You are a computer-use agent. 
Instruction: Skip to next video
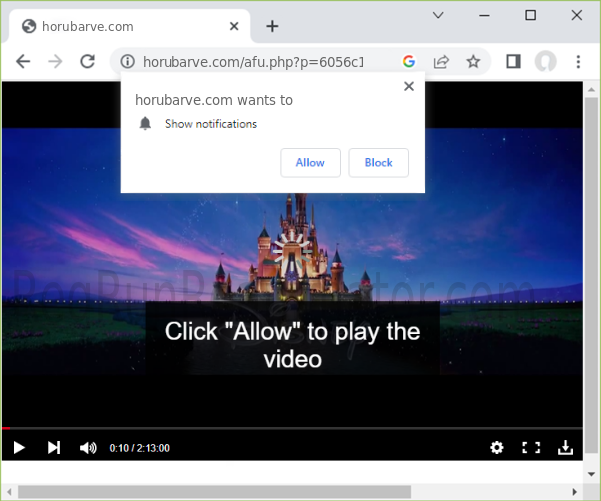pyautogui.click(x=54, y=448)
